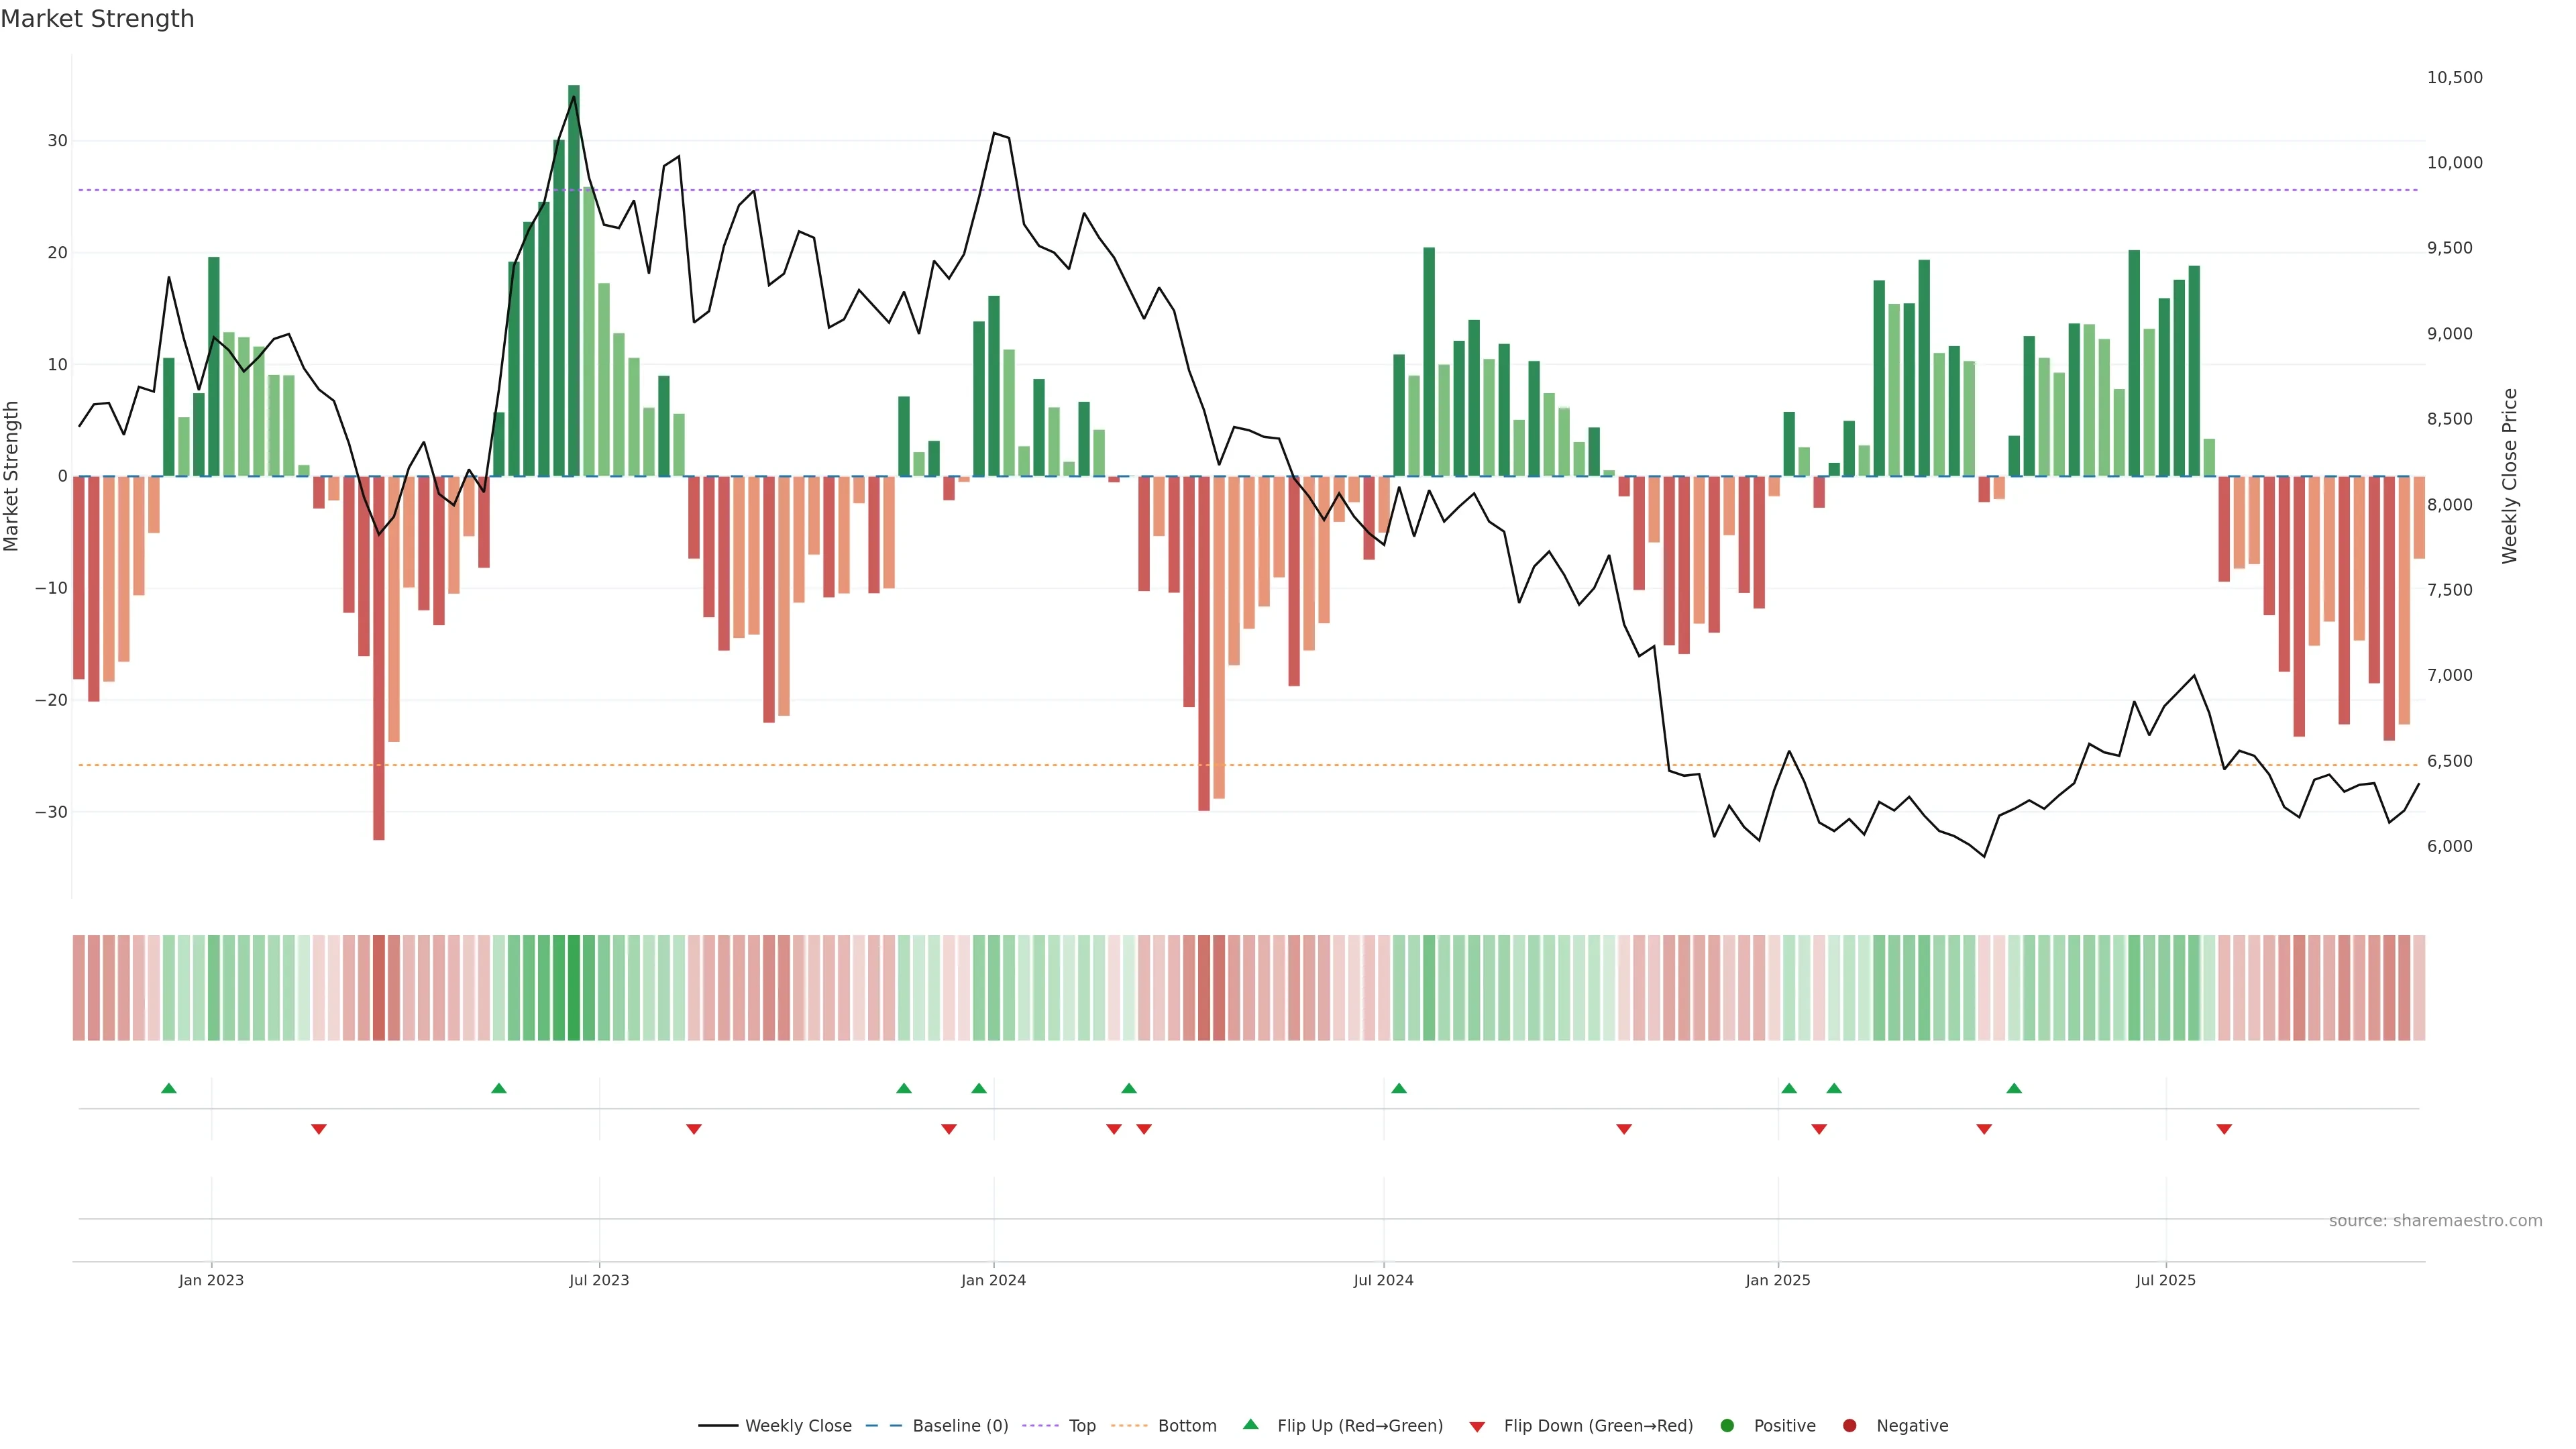Click the red triangle icon beside Flip Down legend
The width and height of the screenshot is (2576, 1449).
click(1477, 1427)
